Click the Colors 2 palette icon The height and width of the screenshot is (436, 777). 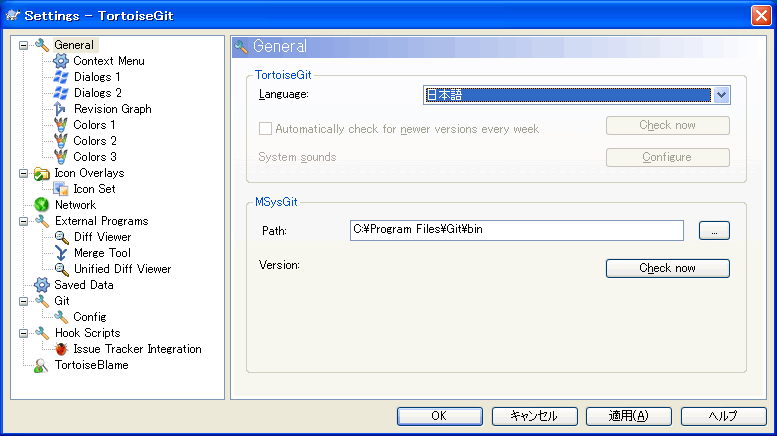tap(60, 141)
